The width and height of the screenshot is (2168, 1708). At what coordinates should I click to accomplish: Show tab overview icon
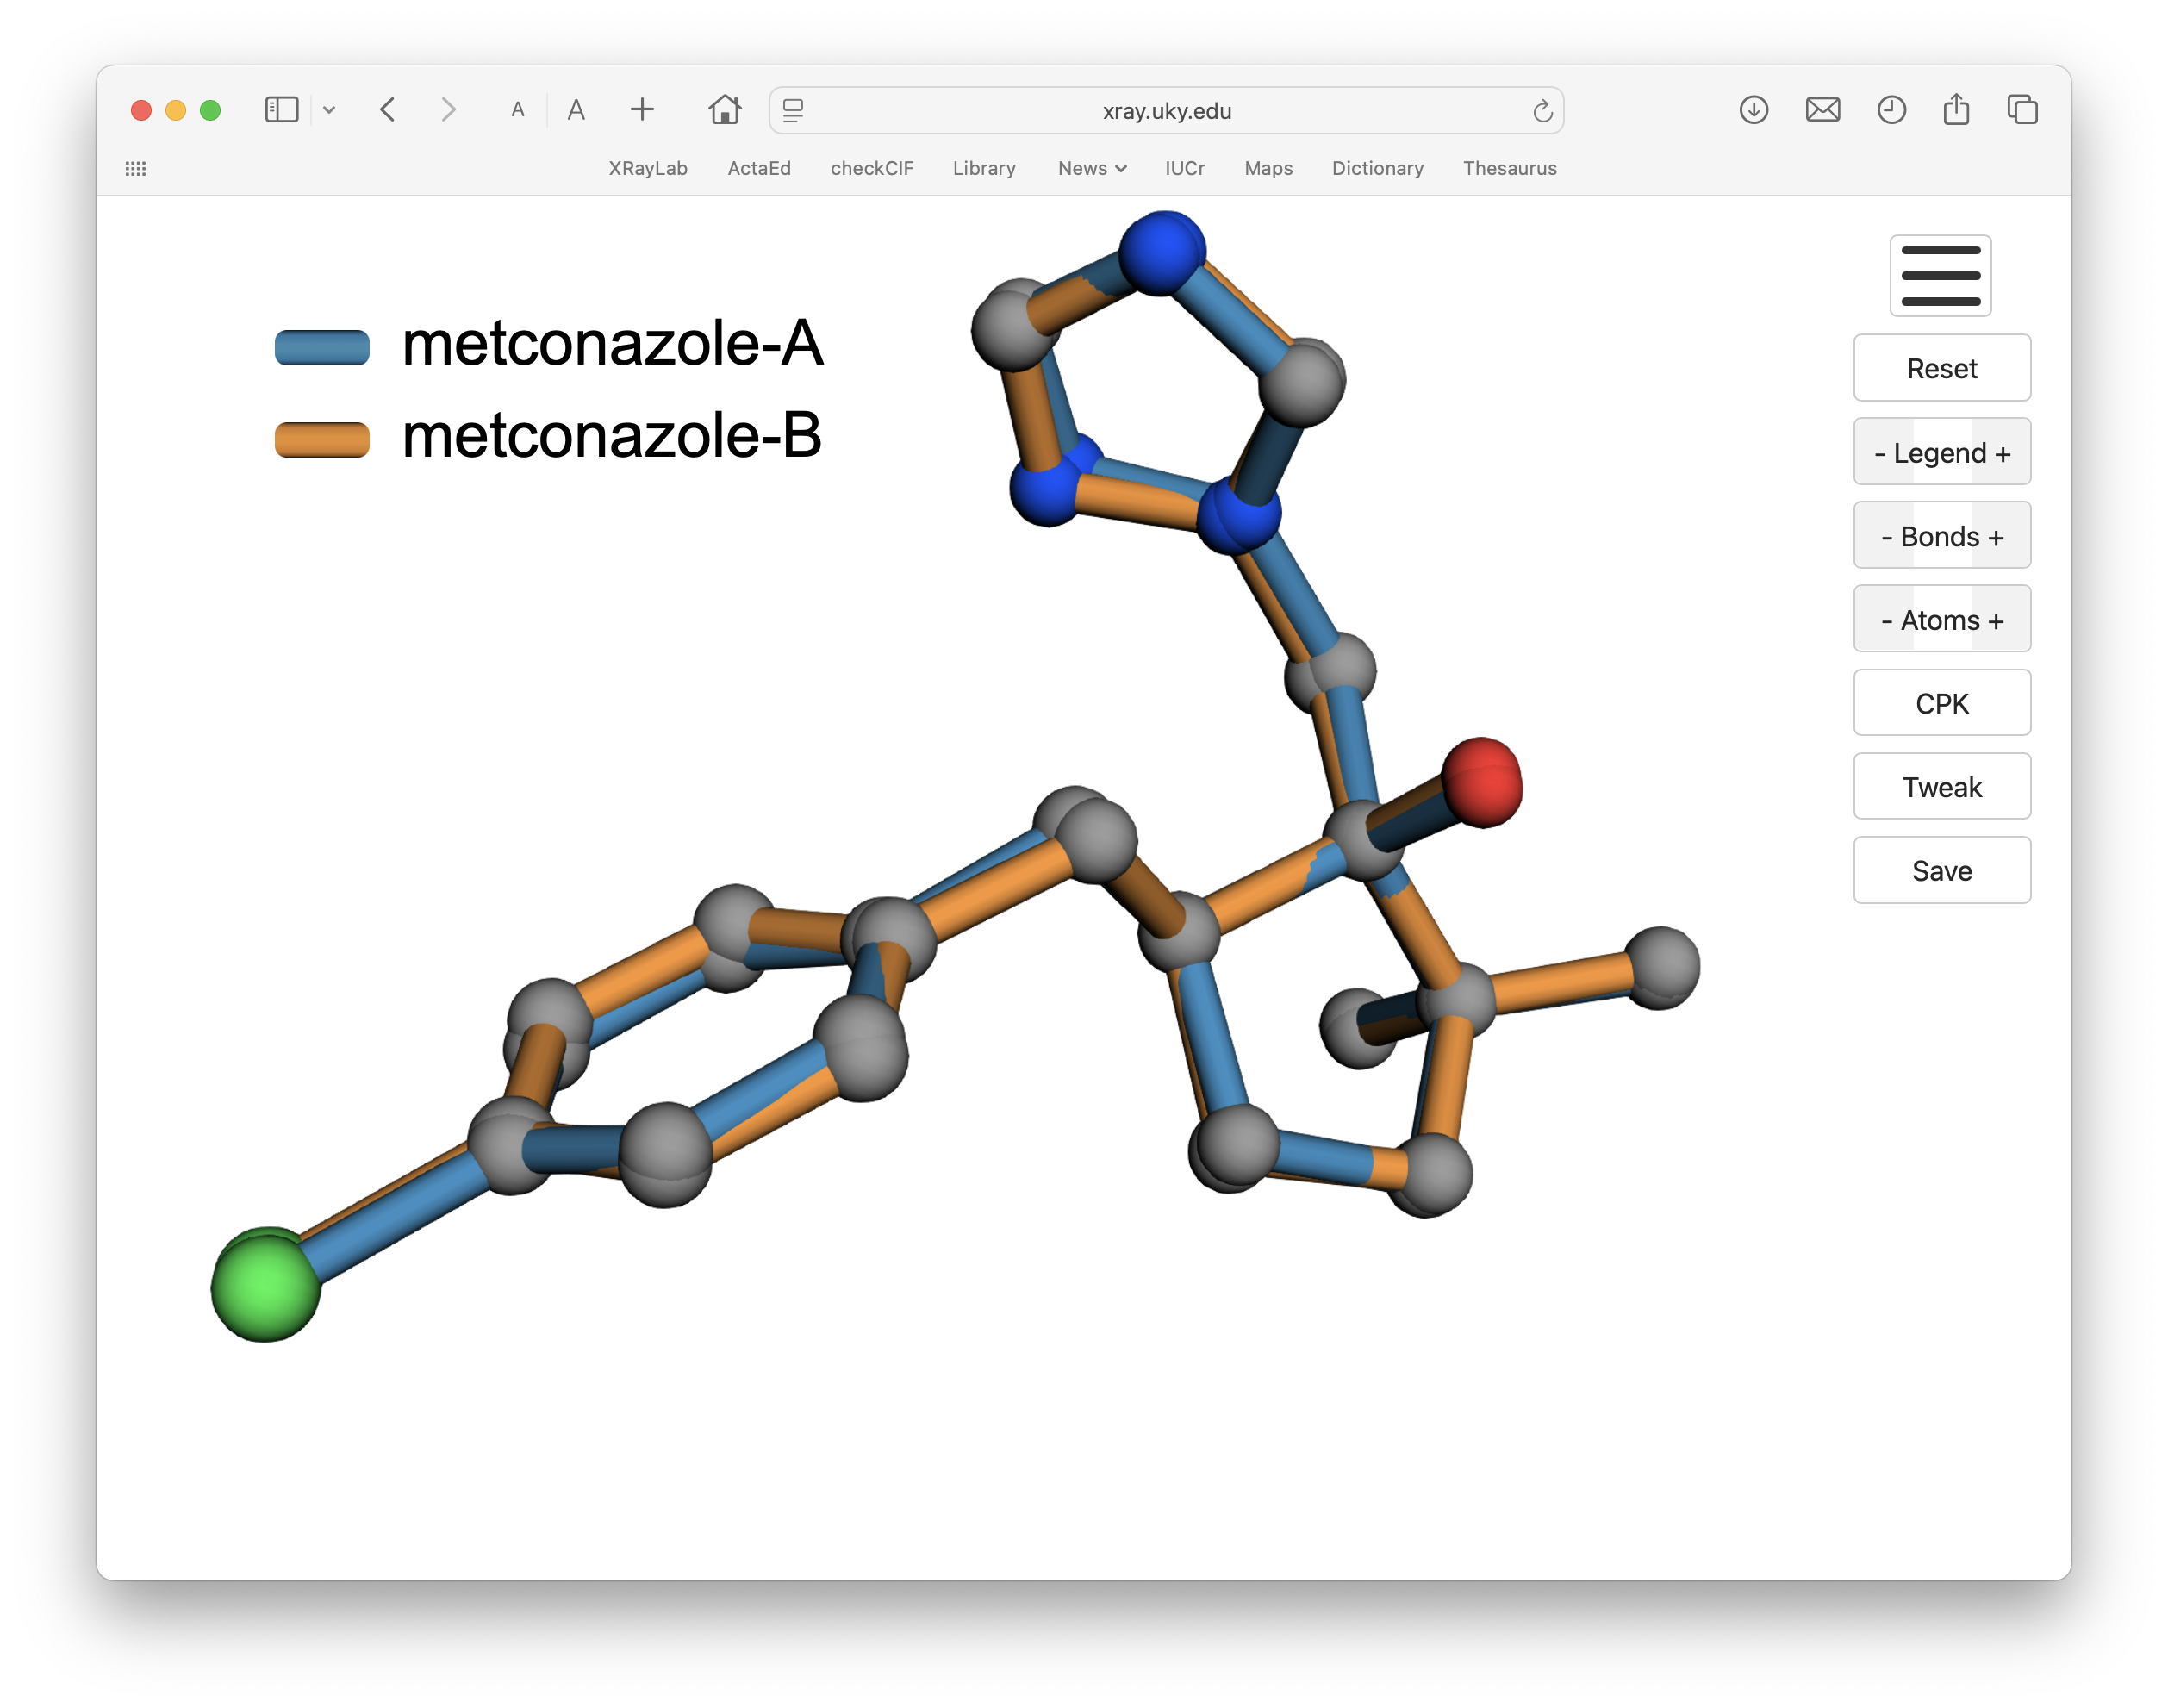tap(2022, 110)
